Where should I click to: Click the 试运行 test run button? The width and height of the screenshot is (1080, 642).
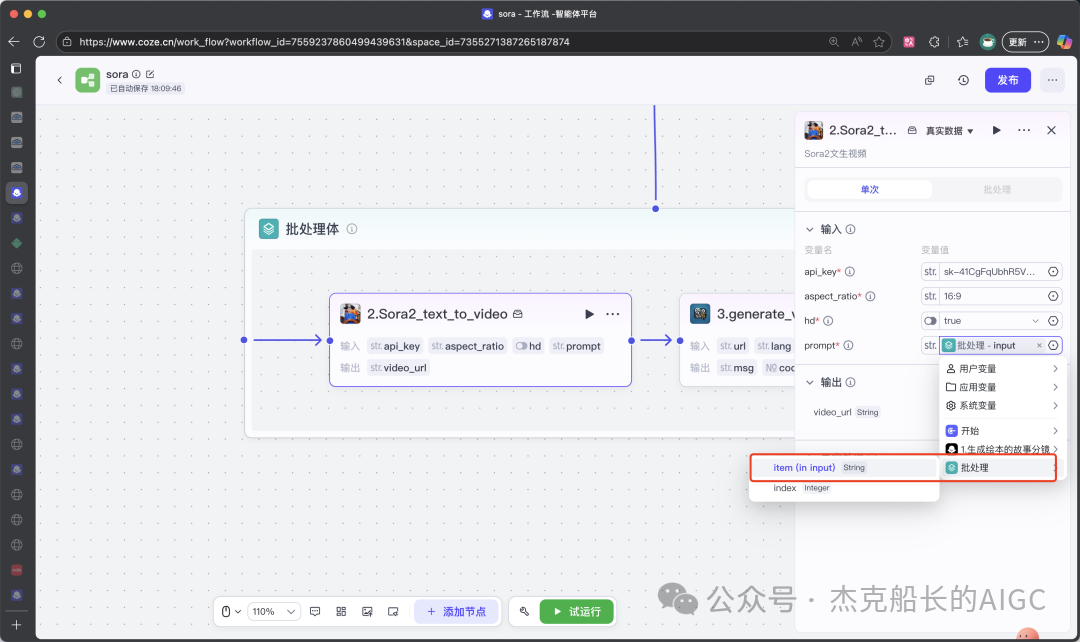pyautogui.click(x=577, y=611)
